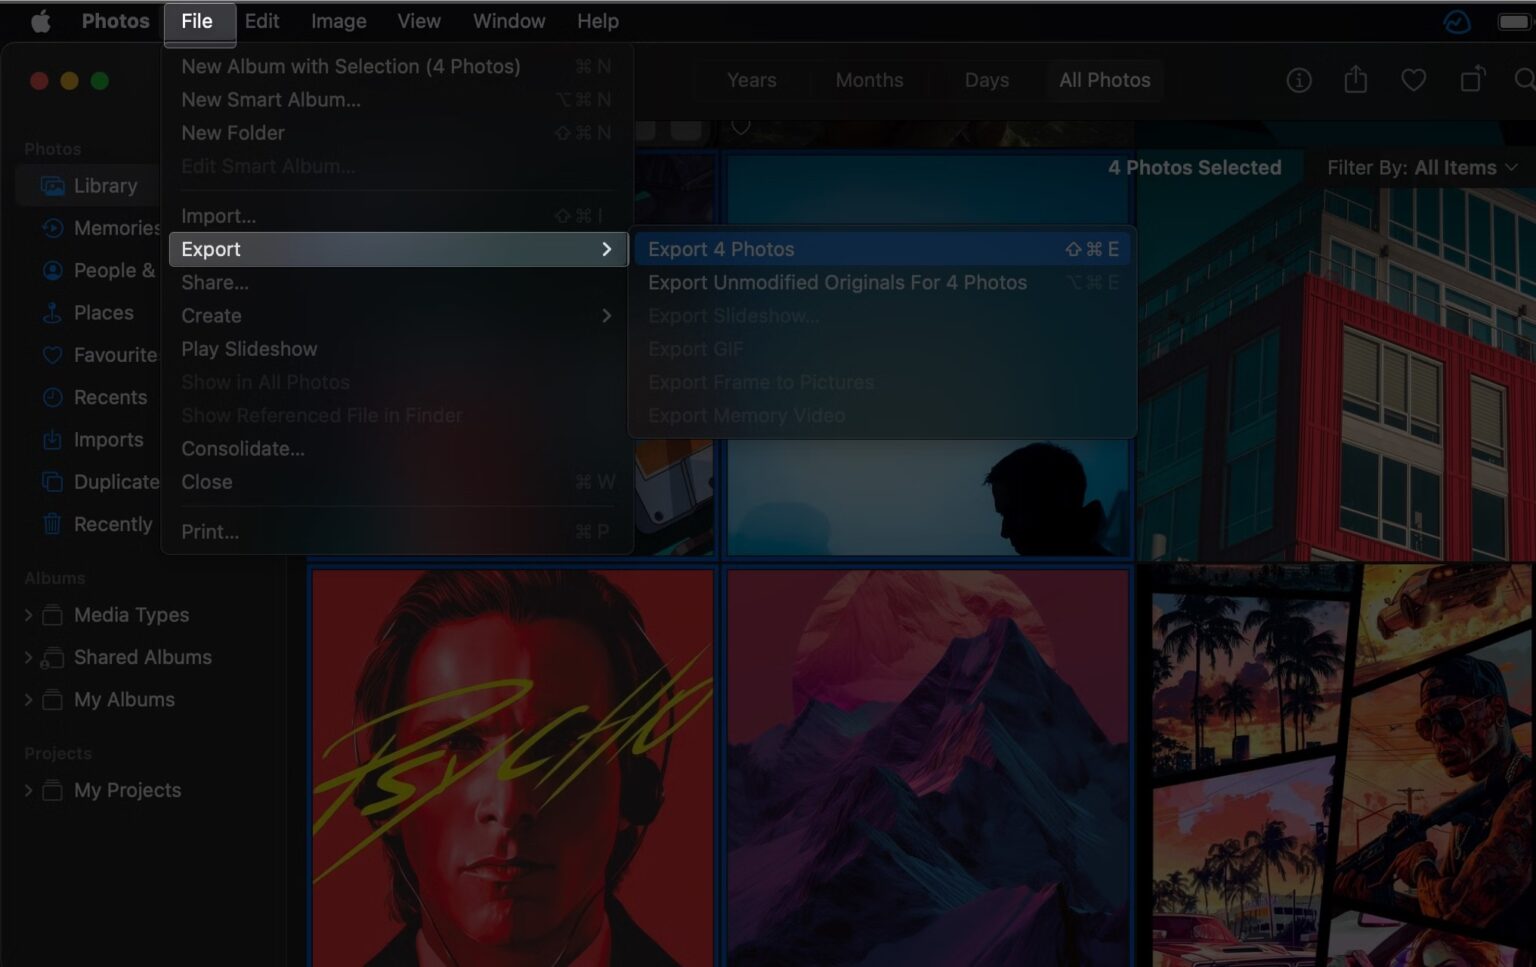Choose Export 4 Photos

(720, 249)
